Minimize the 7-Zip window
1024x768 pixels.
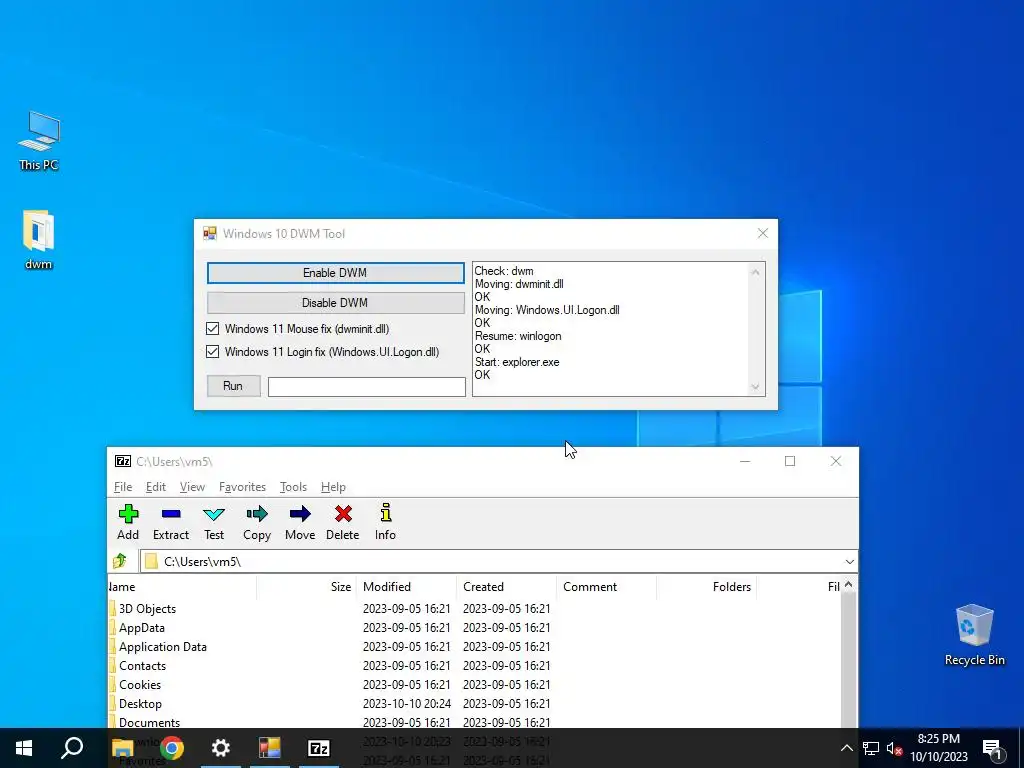744,461
